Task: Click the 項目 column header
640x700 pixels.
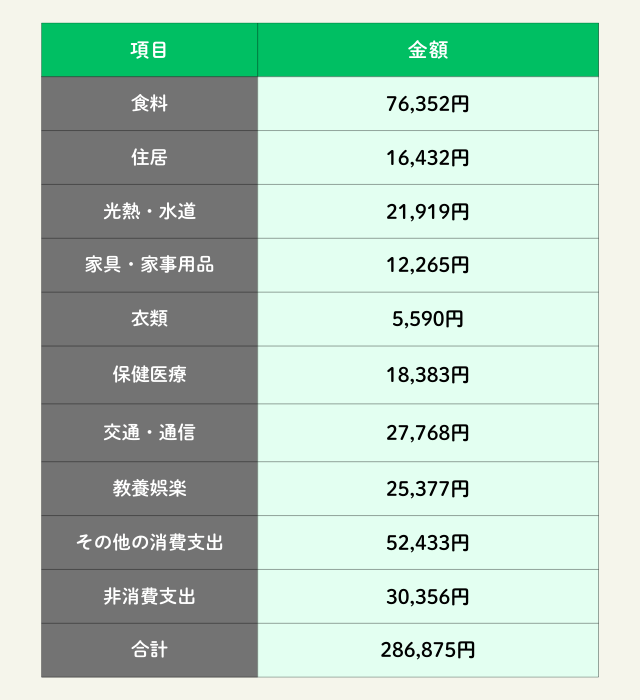Action: [x=149, y=50]
